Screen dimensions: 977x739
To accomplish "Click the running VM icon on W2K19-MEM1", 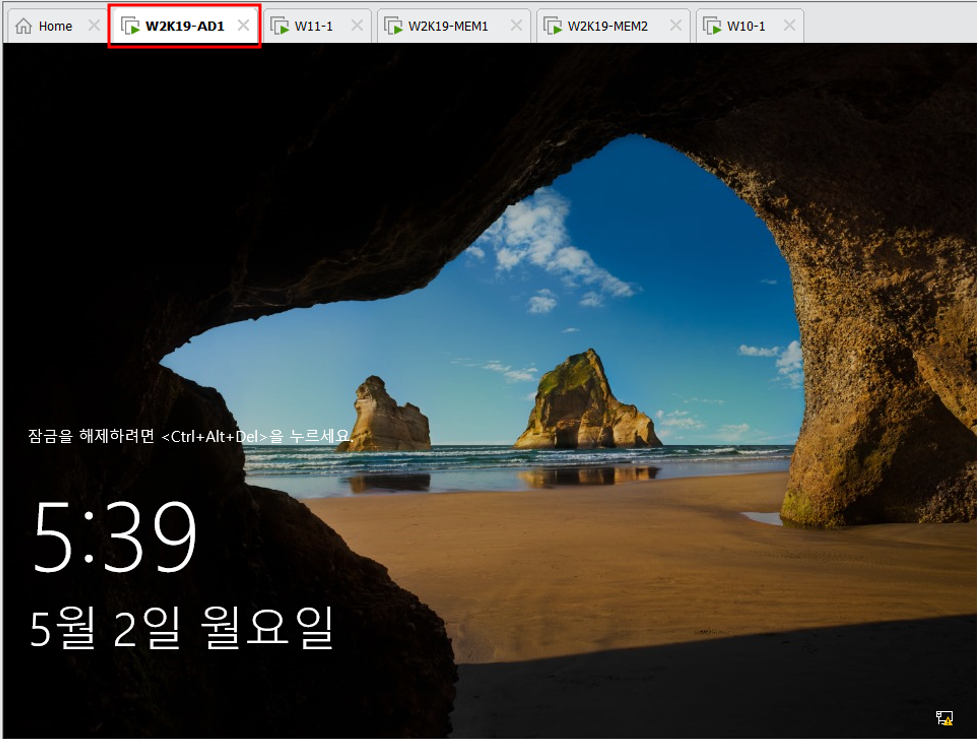I will click(393, 26).
